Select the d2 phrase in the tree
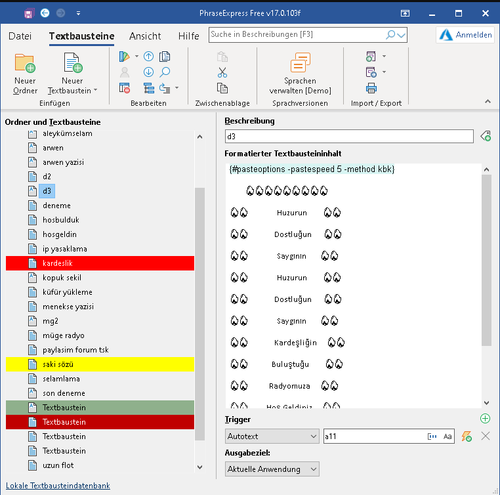This screenshot has width=500, height=495. click(47, 176)
